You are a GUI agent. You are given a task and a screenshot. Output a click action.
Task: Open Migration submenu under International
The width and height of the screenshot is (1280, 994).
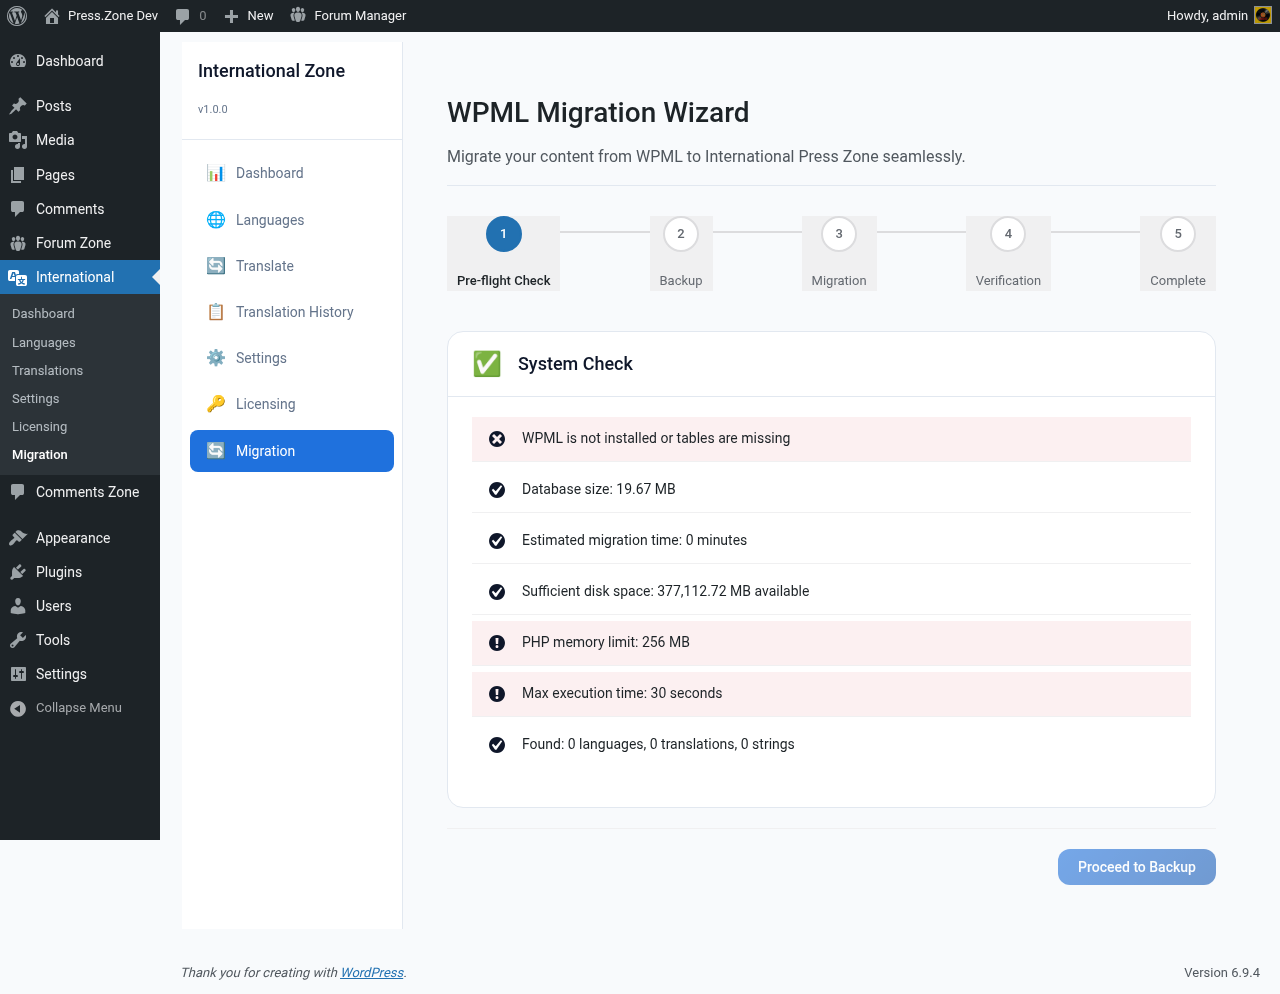pos(40,455)
